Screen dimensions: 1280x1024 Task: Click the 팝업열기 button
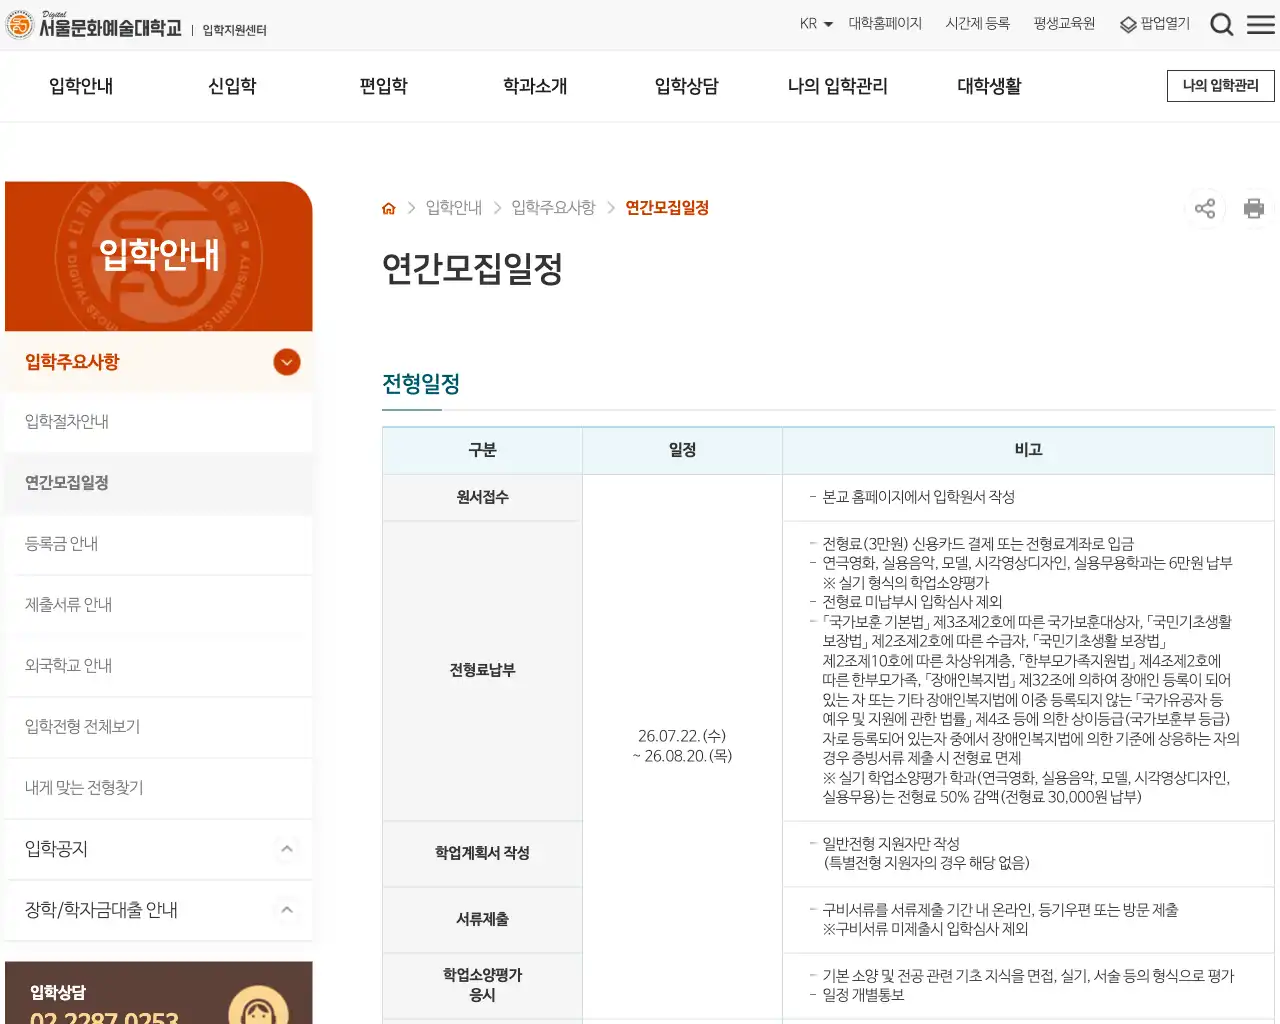(1155, 23)
